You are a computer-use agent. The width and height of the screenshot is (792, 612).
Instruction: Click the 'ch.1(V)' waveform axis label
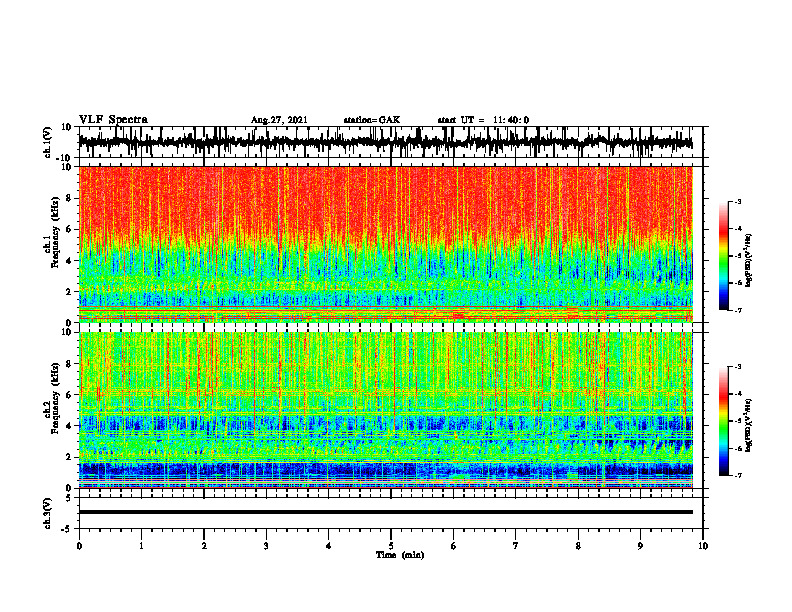[47, 142]
